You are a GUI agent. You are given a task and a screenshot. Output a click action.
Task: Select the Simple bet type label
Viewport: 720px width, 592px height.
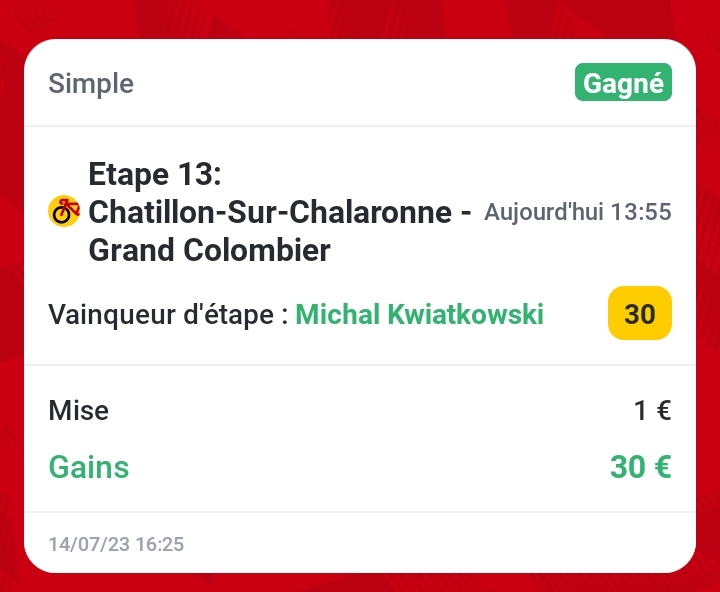(91, 84)
